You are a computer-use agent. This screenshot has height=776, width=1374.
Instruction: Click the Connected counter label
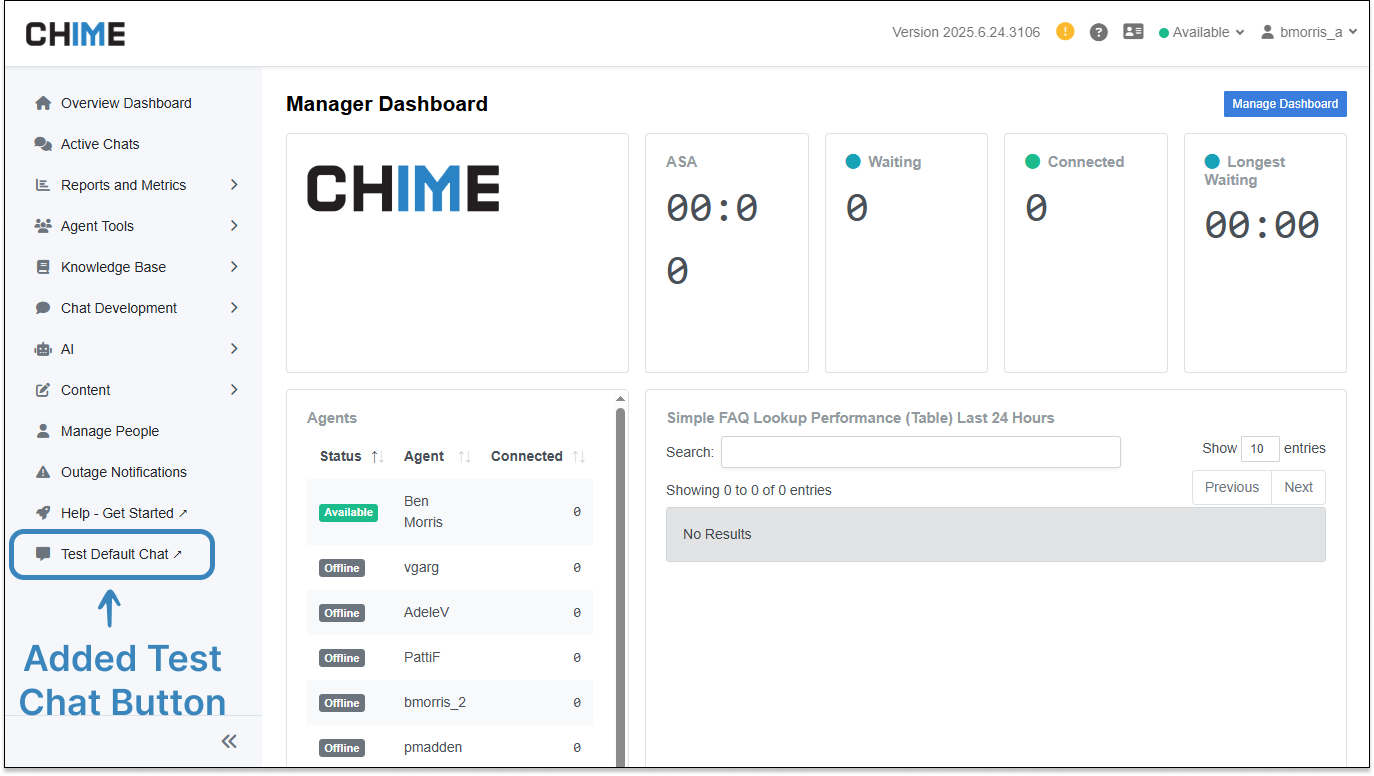pos(1086,162)
